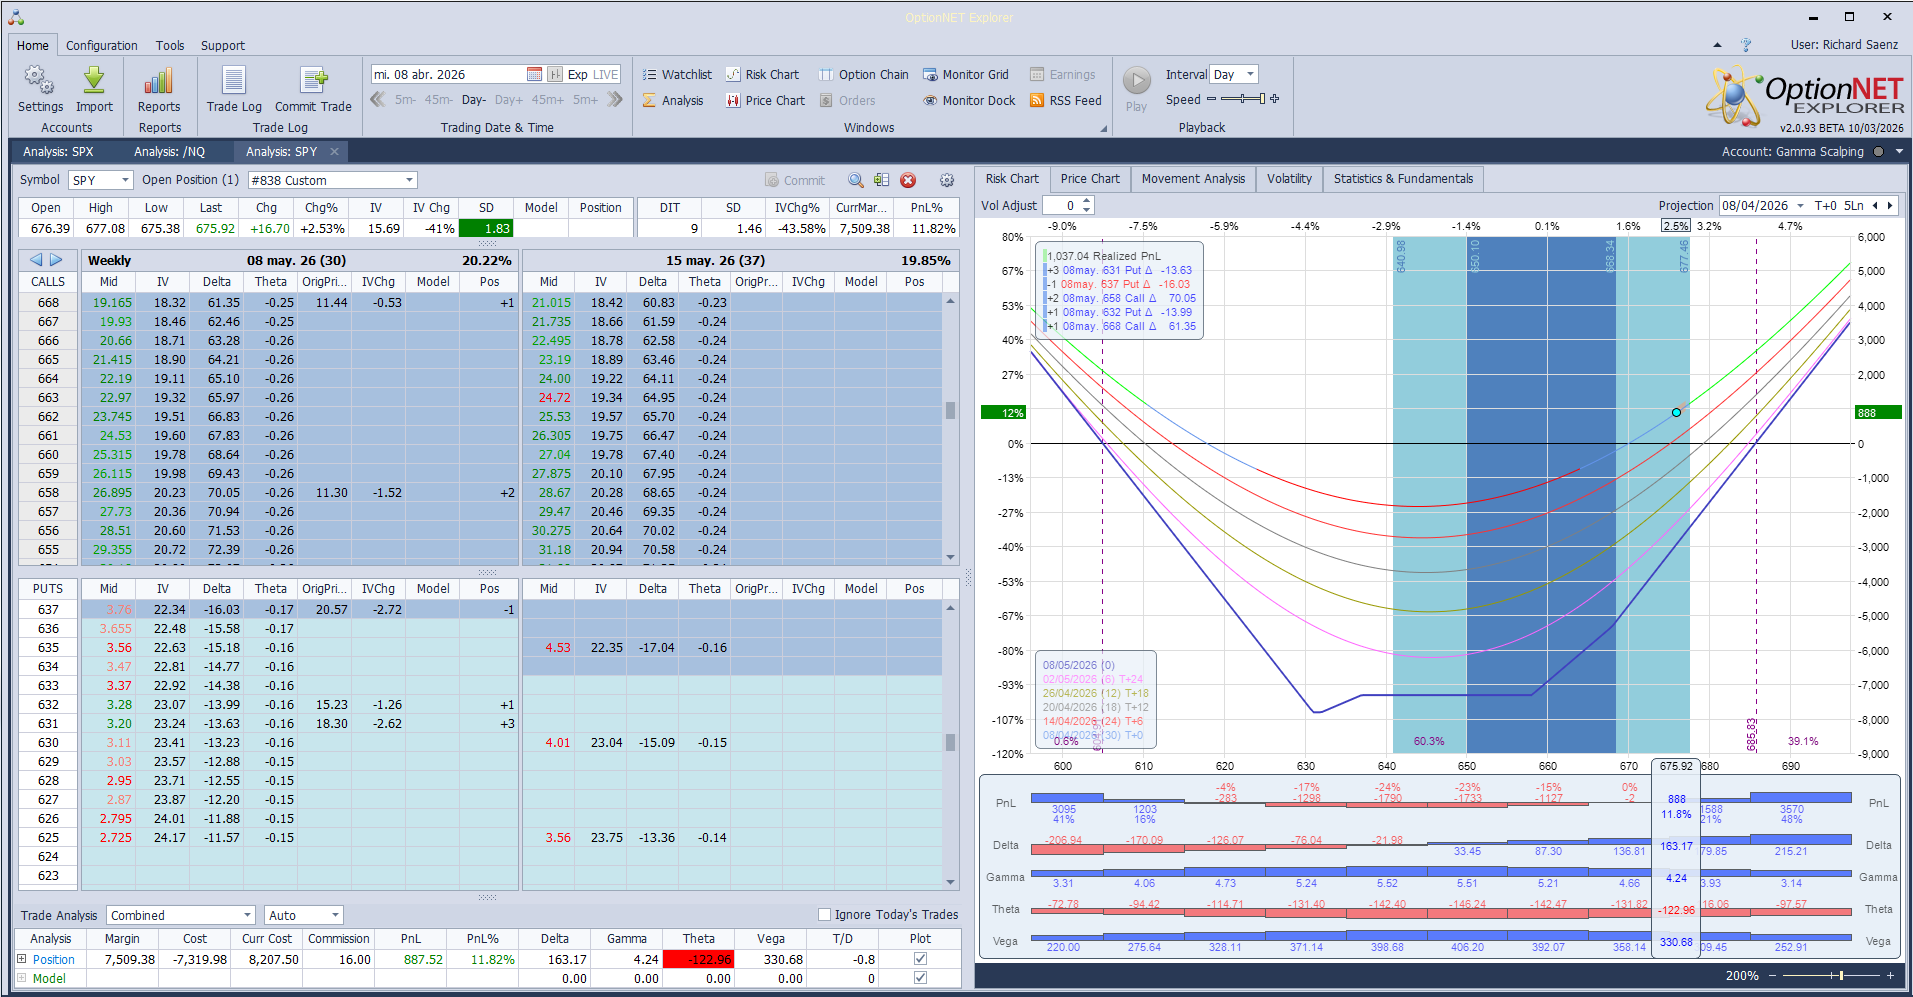Open the Reports chart icon
This screenshot has height=997, width=1913.
pyautogui.click(x=159, y=81)
